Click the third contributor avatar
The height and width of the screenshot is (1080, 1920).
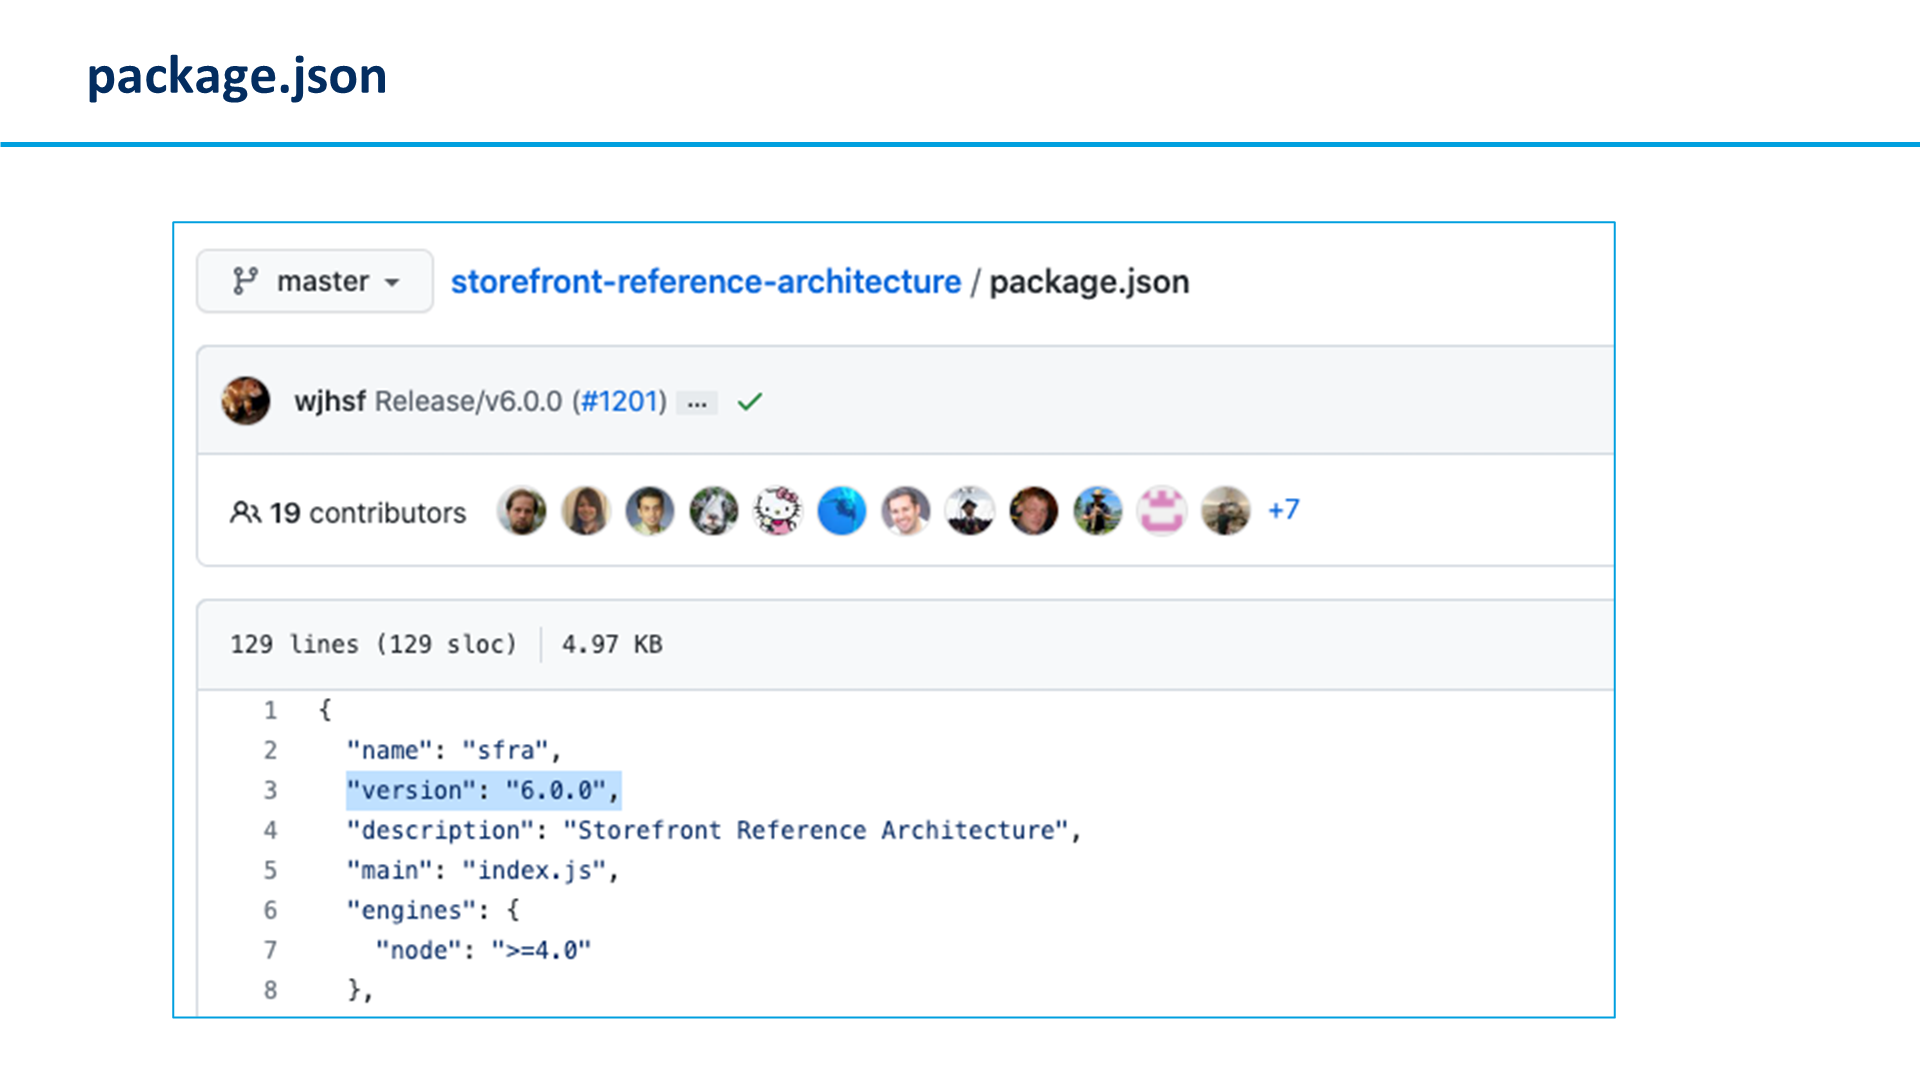pyautogui.click(x=650, y=511)
